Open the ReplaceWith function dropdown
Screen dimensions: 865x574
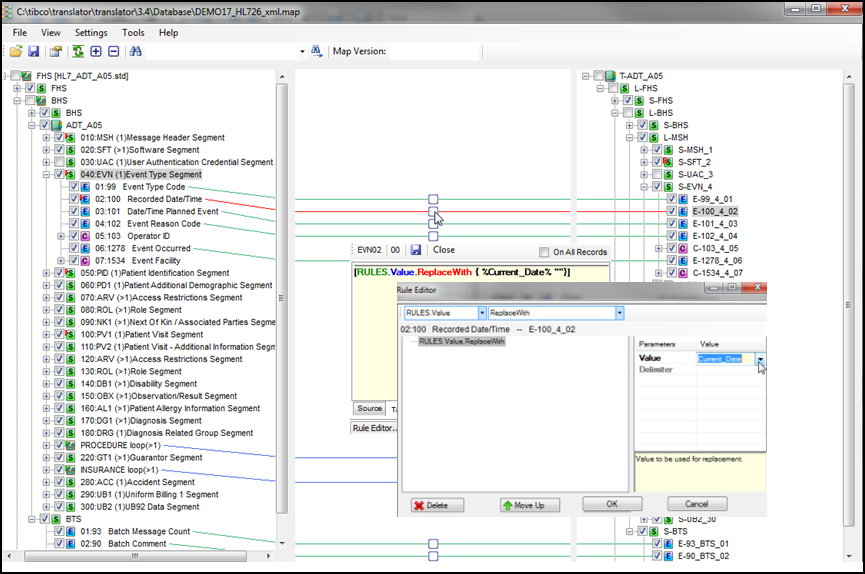click(619, 313)
